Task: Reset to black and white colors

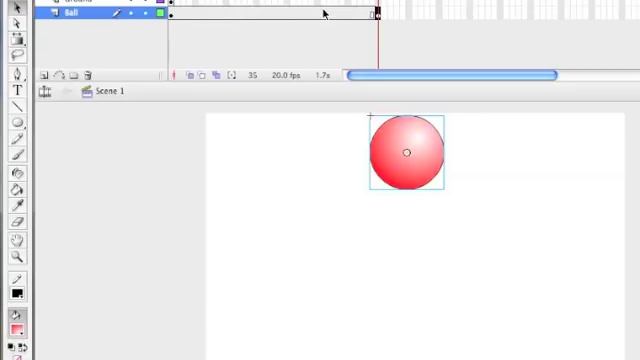Action: pyautogui.click(x=11, y=347)
